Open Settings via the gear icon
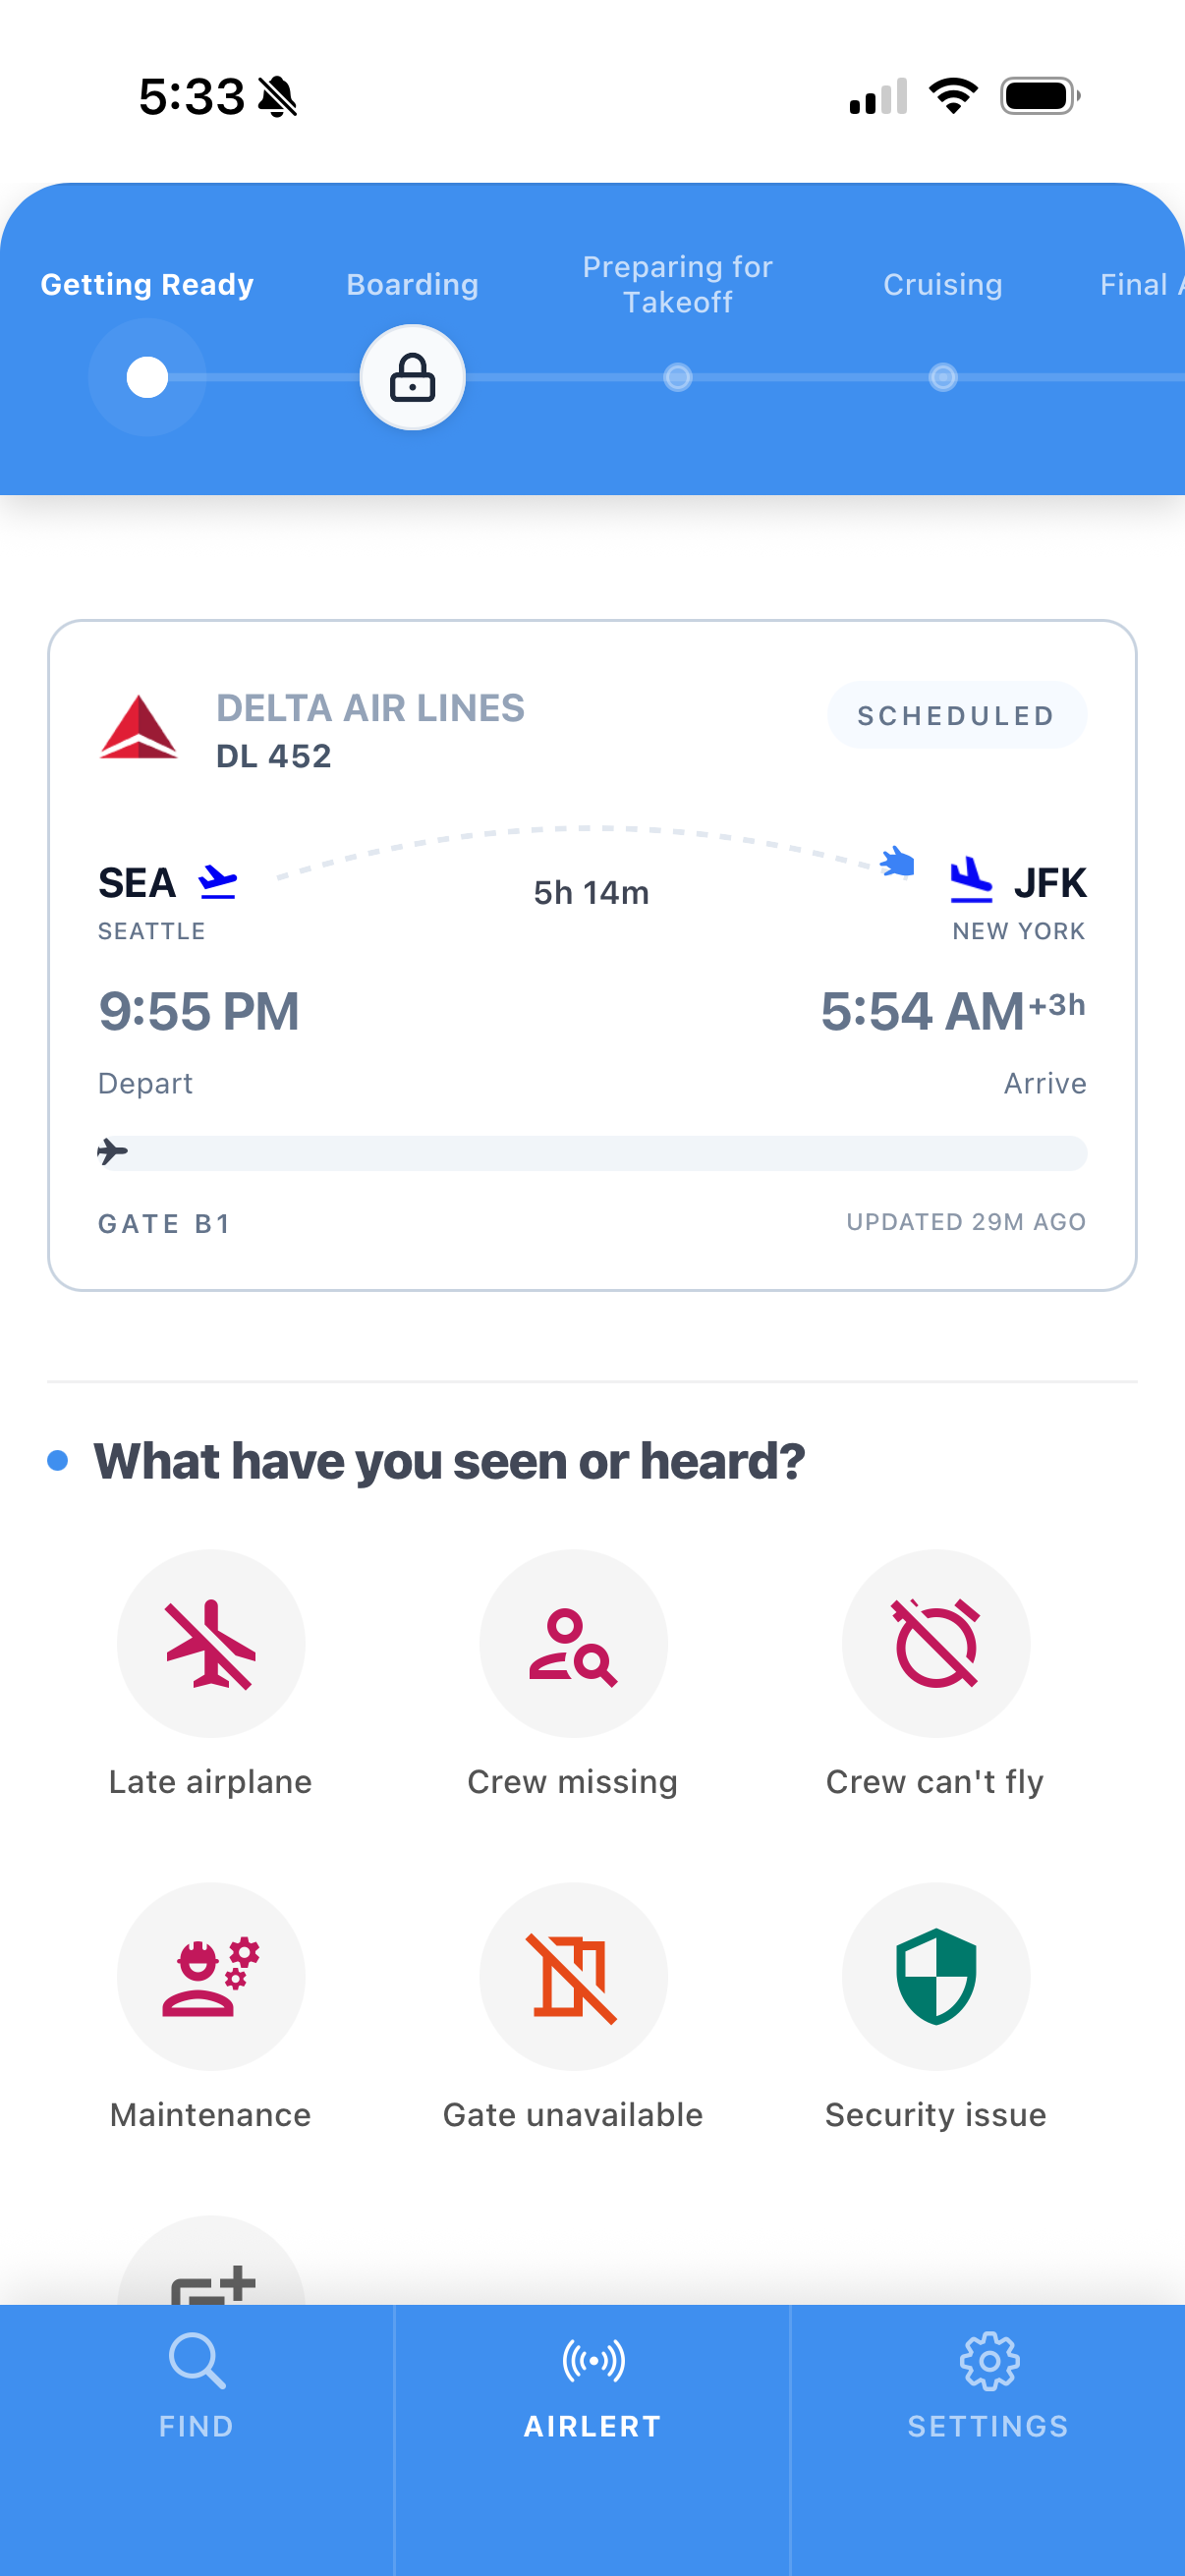 coord(989,2360)
